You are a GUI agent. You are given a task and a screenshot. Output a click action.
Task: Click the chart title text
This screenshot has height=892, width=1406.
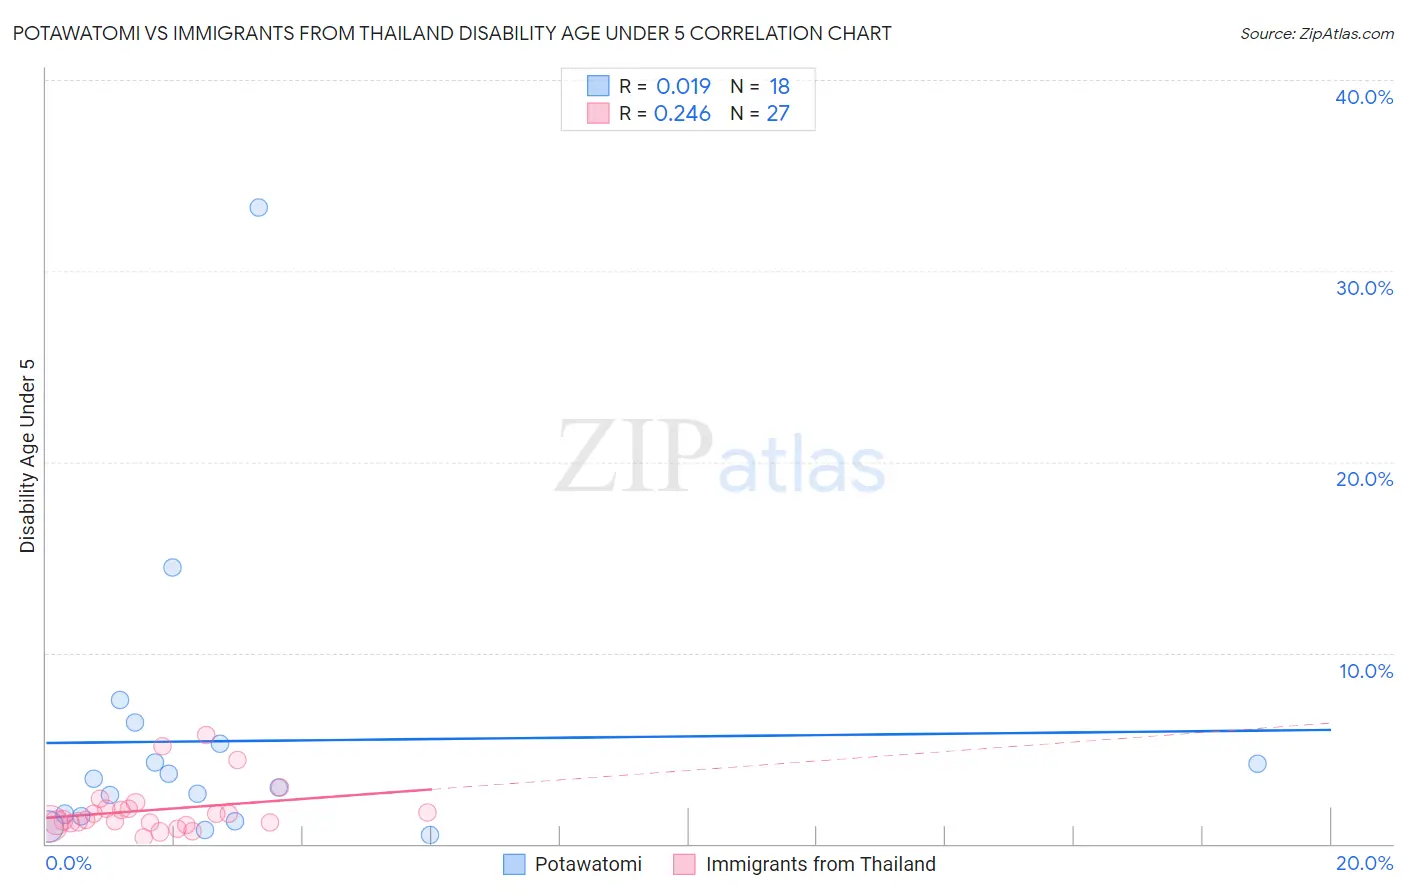(452, 33)
